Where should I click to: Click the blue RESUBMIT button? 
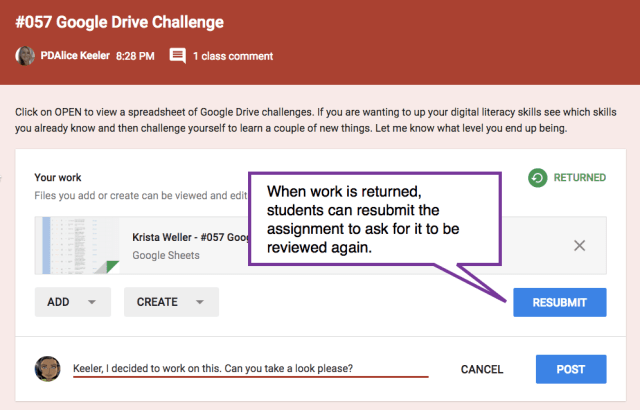click(560, 302)
